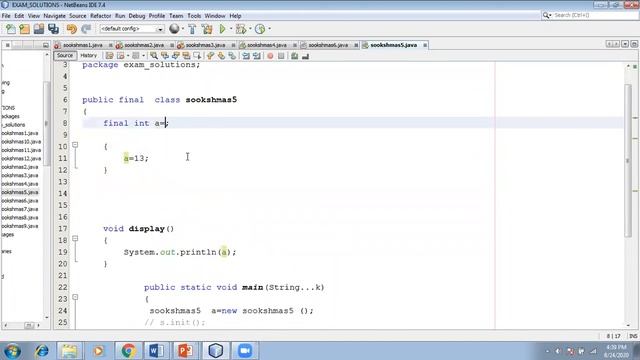The width and height of the screenshot is (640, 360).
Task: Open the Source menu
Action: coord(78,16)
